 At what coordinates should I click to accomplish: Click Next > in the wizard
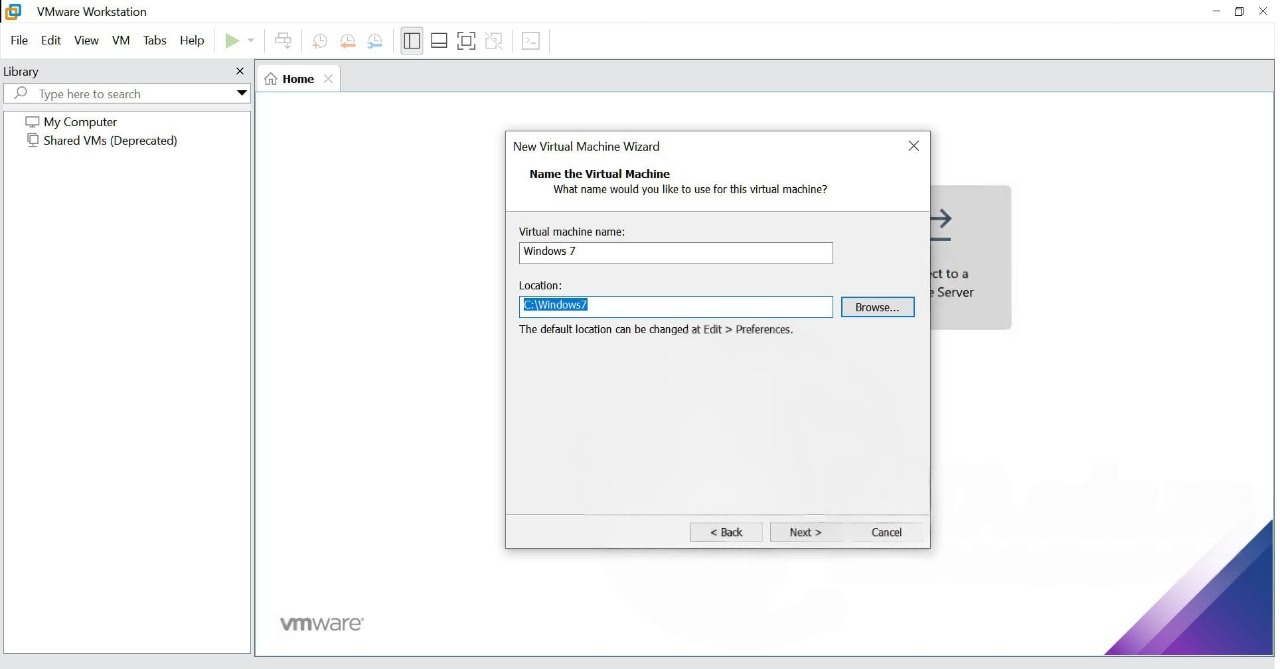tap(805, 532)
